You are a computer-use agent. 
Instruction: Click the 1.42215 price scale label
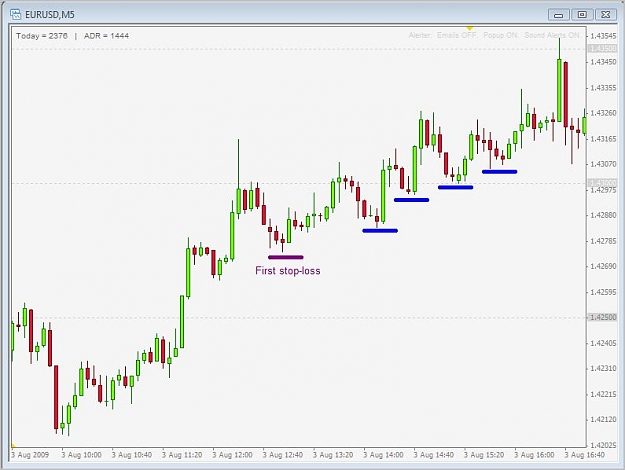click(x=603, y=394)
